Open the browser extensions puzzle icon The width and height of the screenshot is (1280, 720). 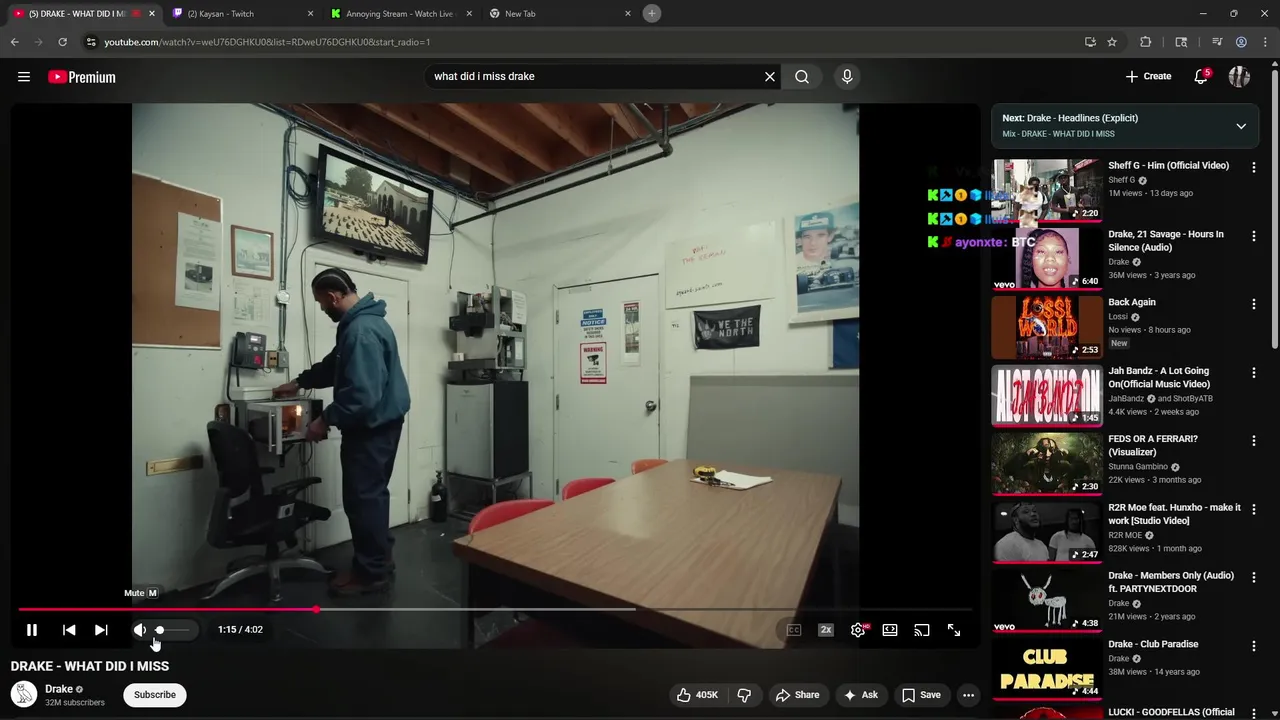(1146, 42)
